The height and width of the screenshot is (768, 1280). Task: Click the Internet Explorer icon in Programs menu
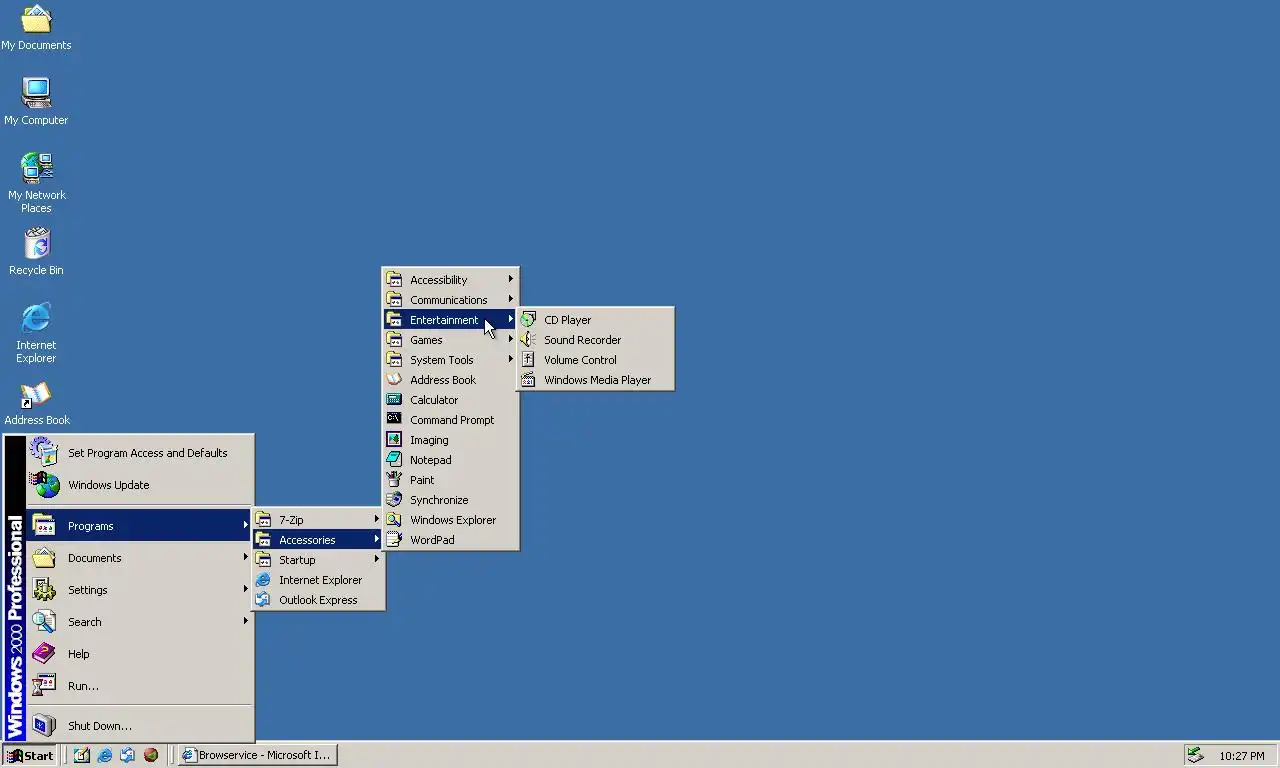tap(263, 580)
